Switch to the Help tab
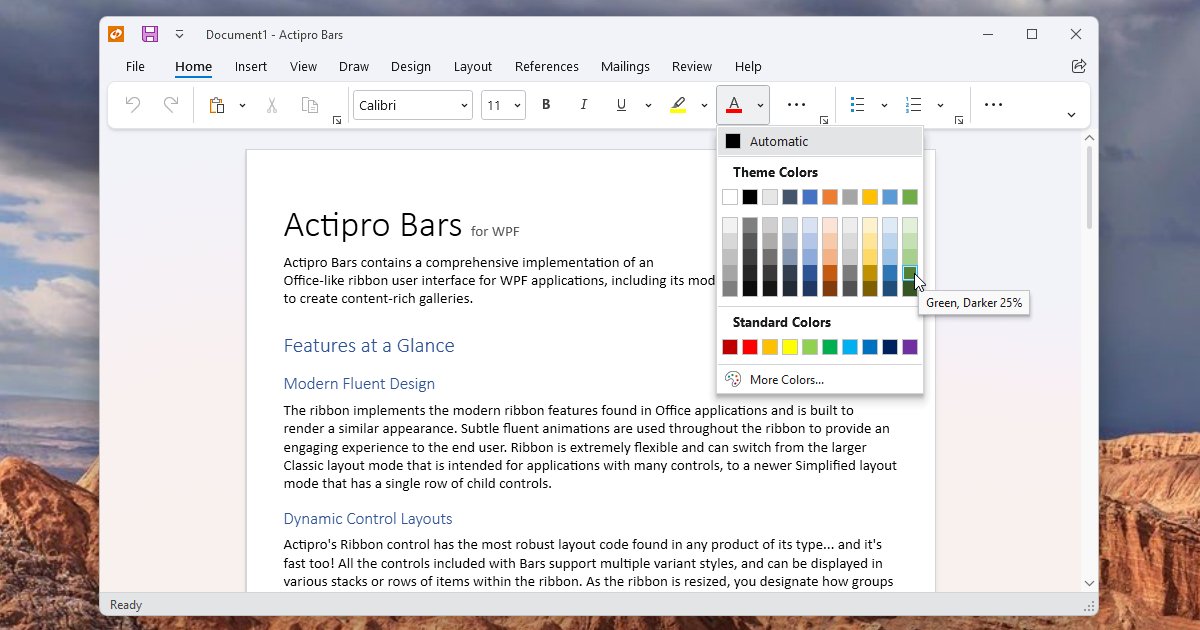This screenshot has height=630, width=1200. (x=748, y=67)
